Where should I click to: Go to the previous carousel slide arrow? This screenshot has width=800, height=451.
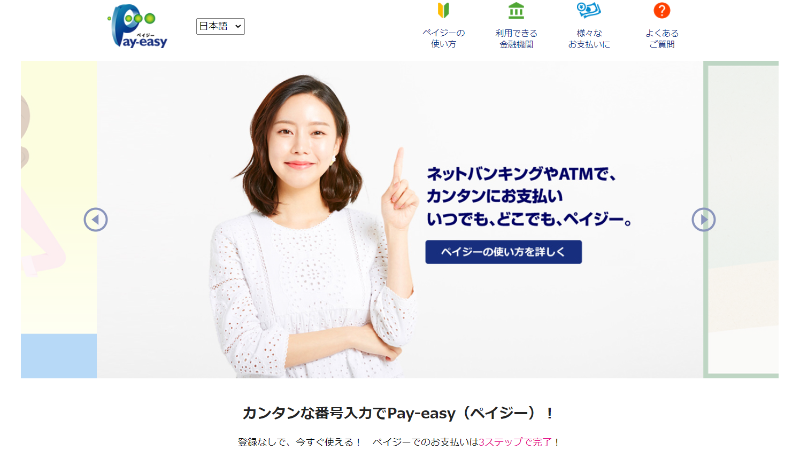point(95,220)
